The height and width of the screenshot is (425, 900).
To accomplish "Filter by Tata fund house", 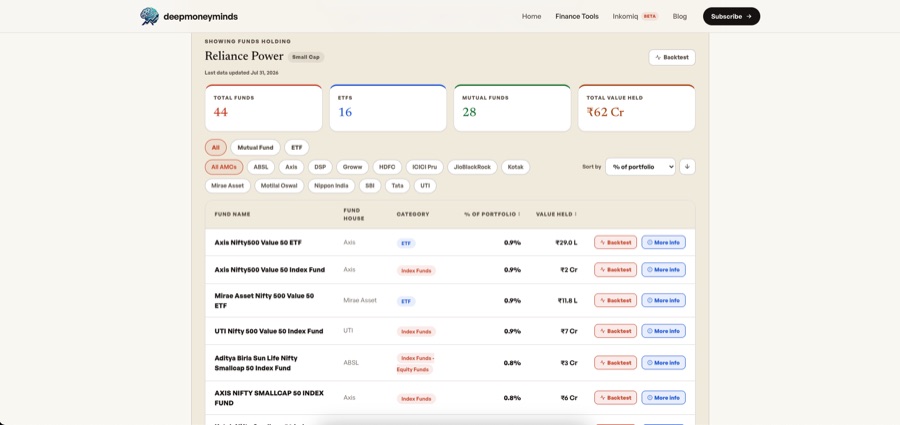I will 397,186.
